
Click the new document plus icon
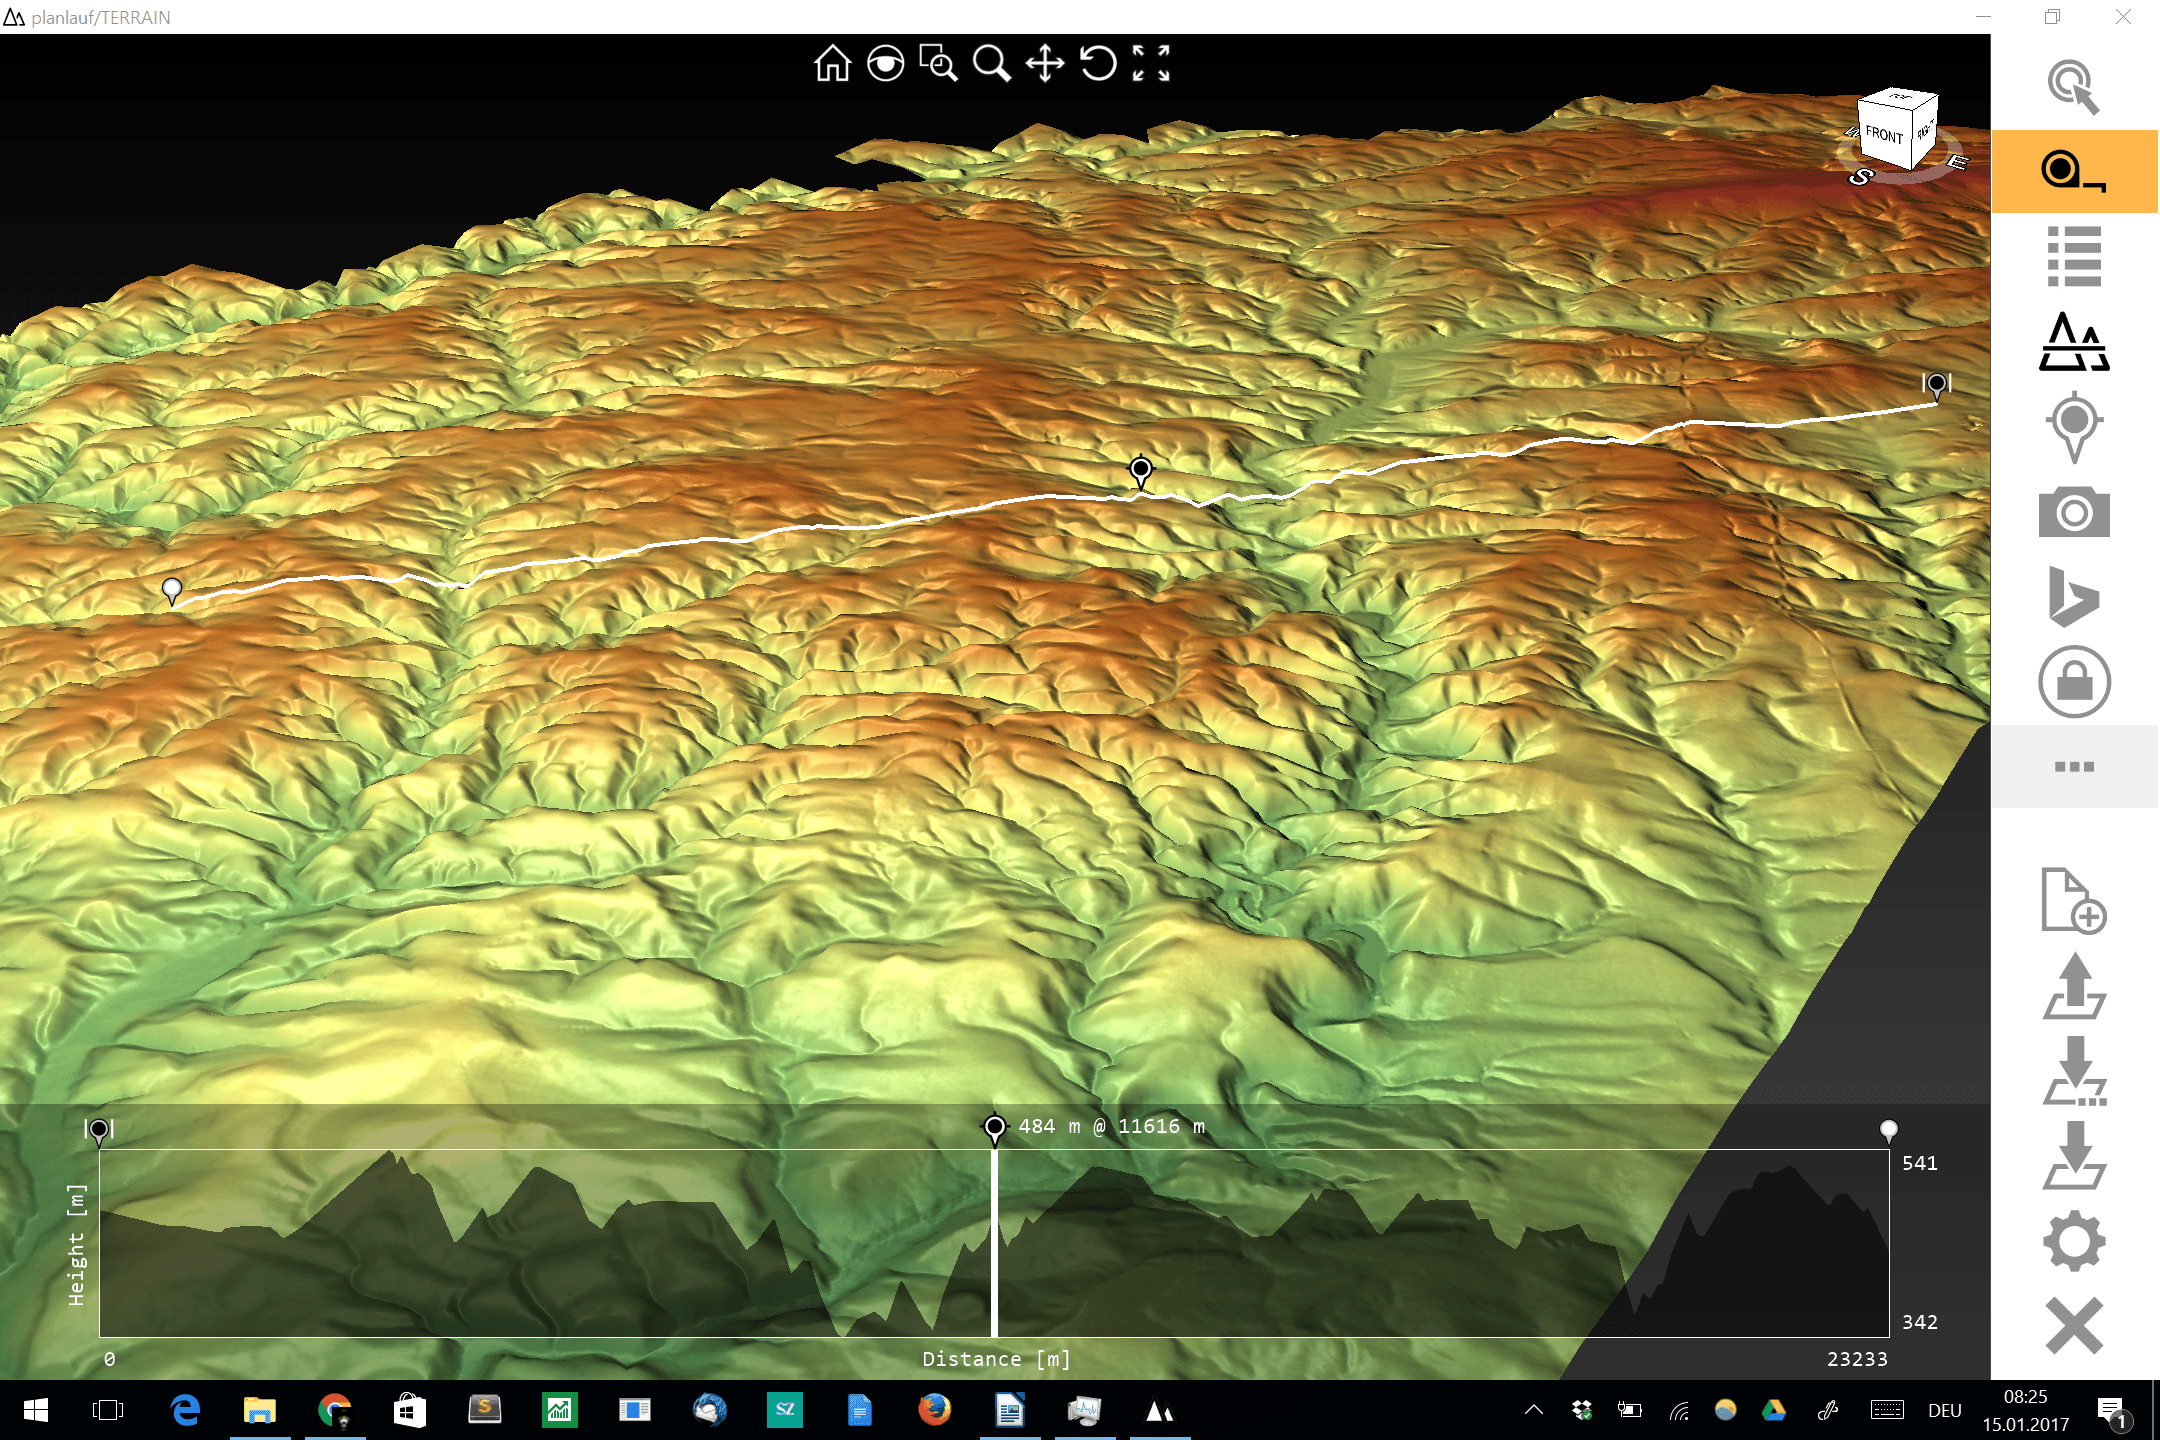2074,901
